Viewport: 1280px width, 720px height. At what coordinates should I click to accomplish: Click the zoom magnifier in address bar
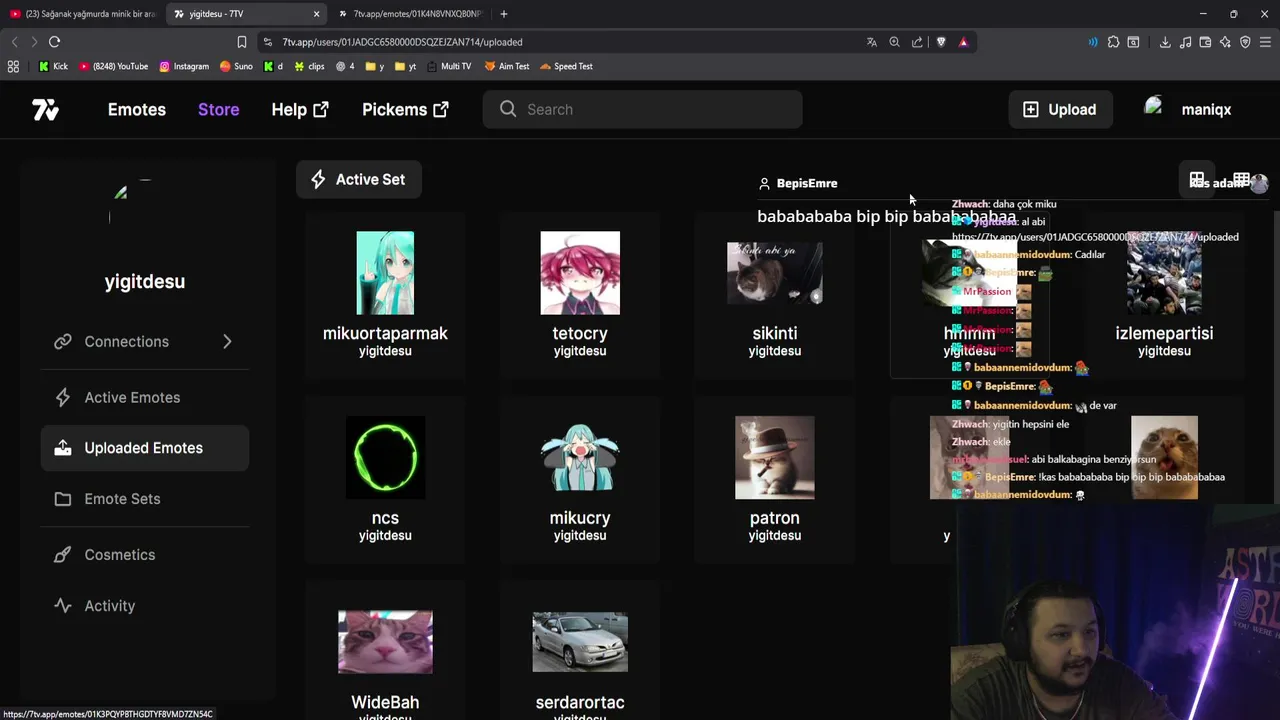(894, 42)
